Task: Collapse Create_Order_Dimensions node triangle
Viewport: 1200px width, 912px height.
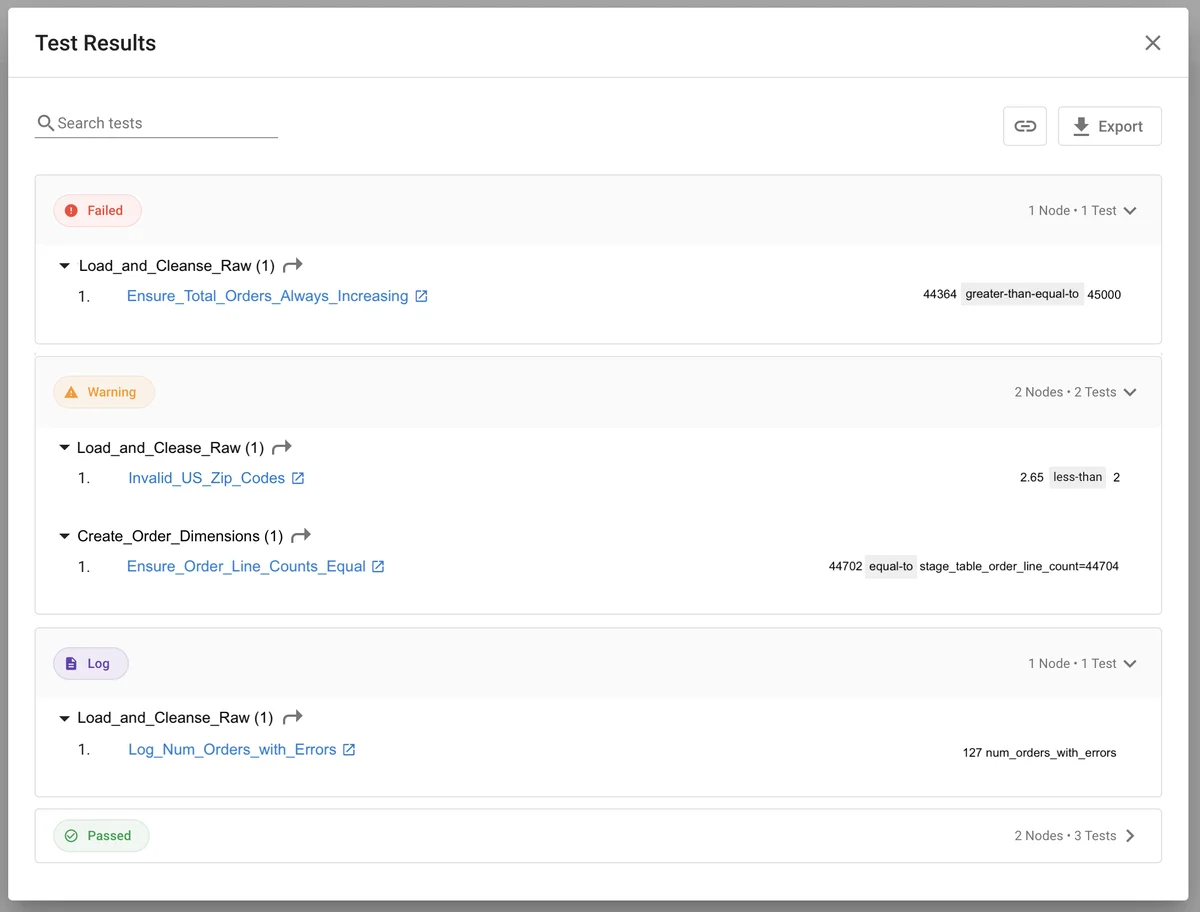Action: (64, 537)
